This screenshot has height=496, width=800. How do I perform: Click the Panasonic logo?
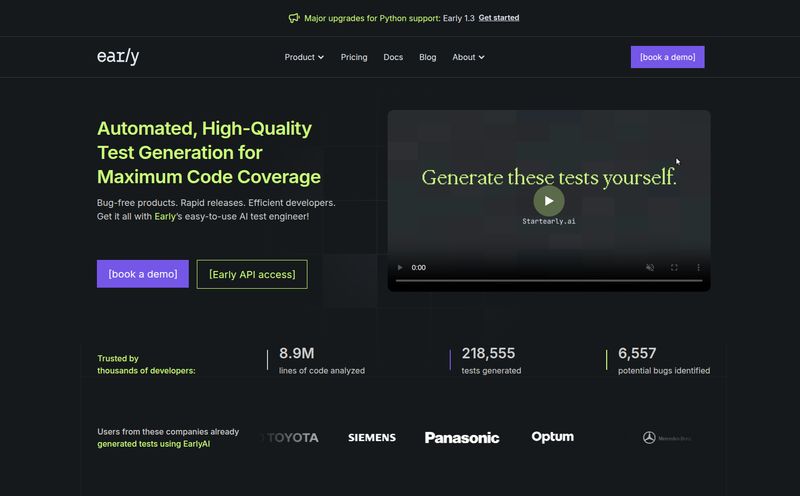pos(462,438)
